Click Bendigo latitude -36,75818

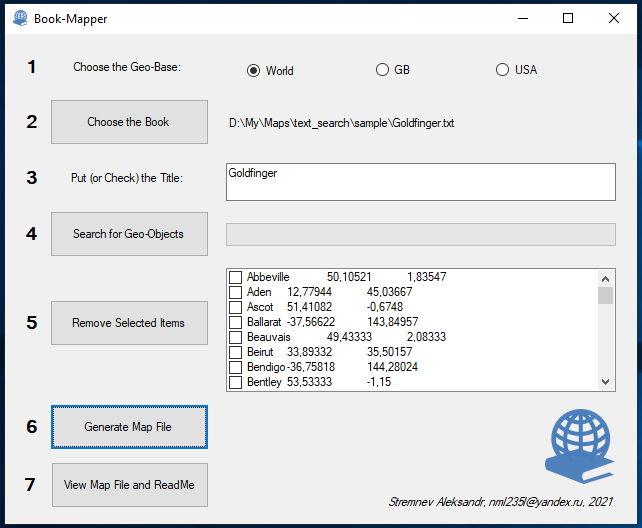pyautogui.click(x=311, y=367)
